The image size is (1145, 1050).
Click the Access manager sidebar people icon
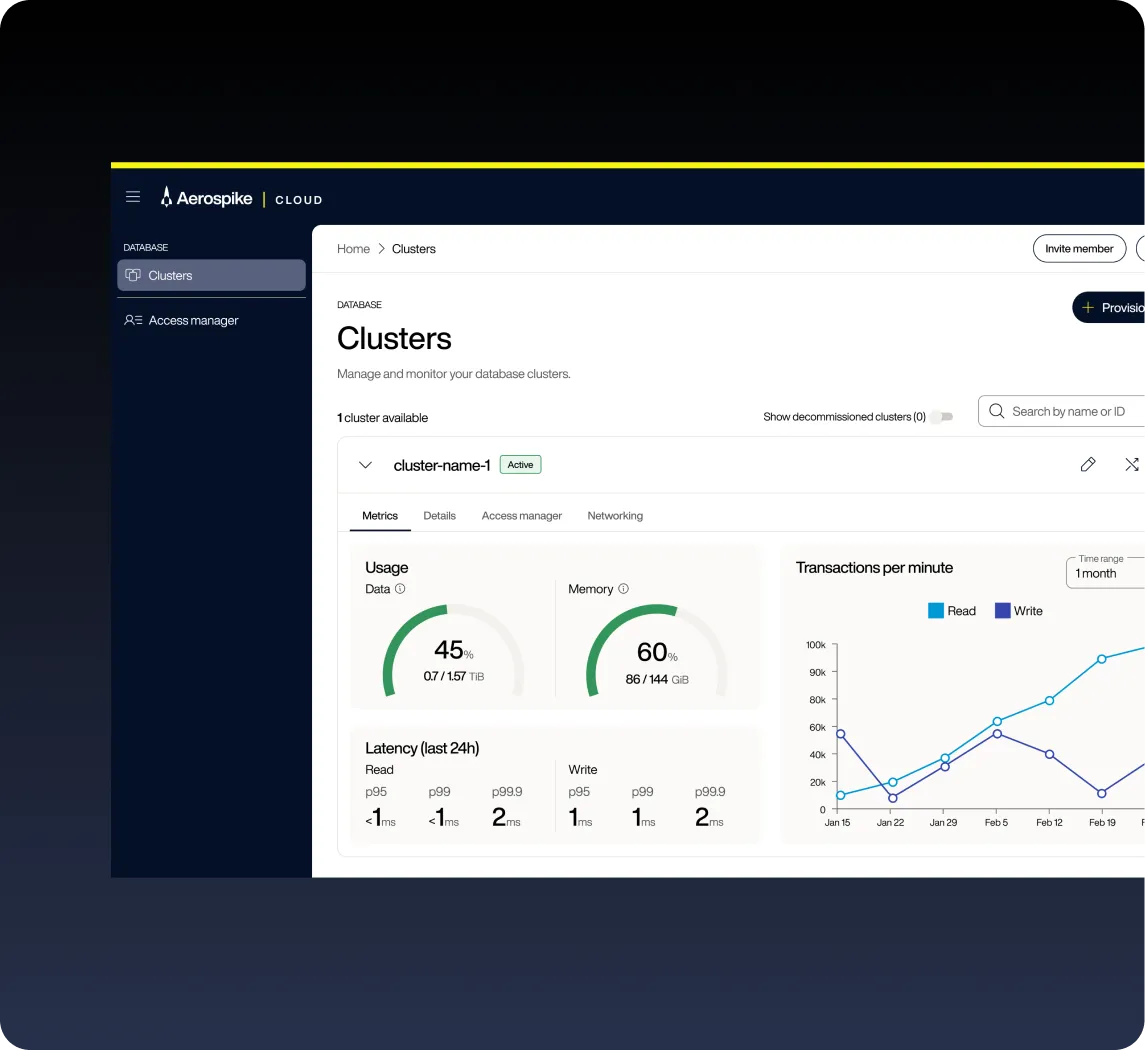click(133, 320)
